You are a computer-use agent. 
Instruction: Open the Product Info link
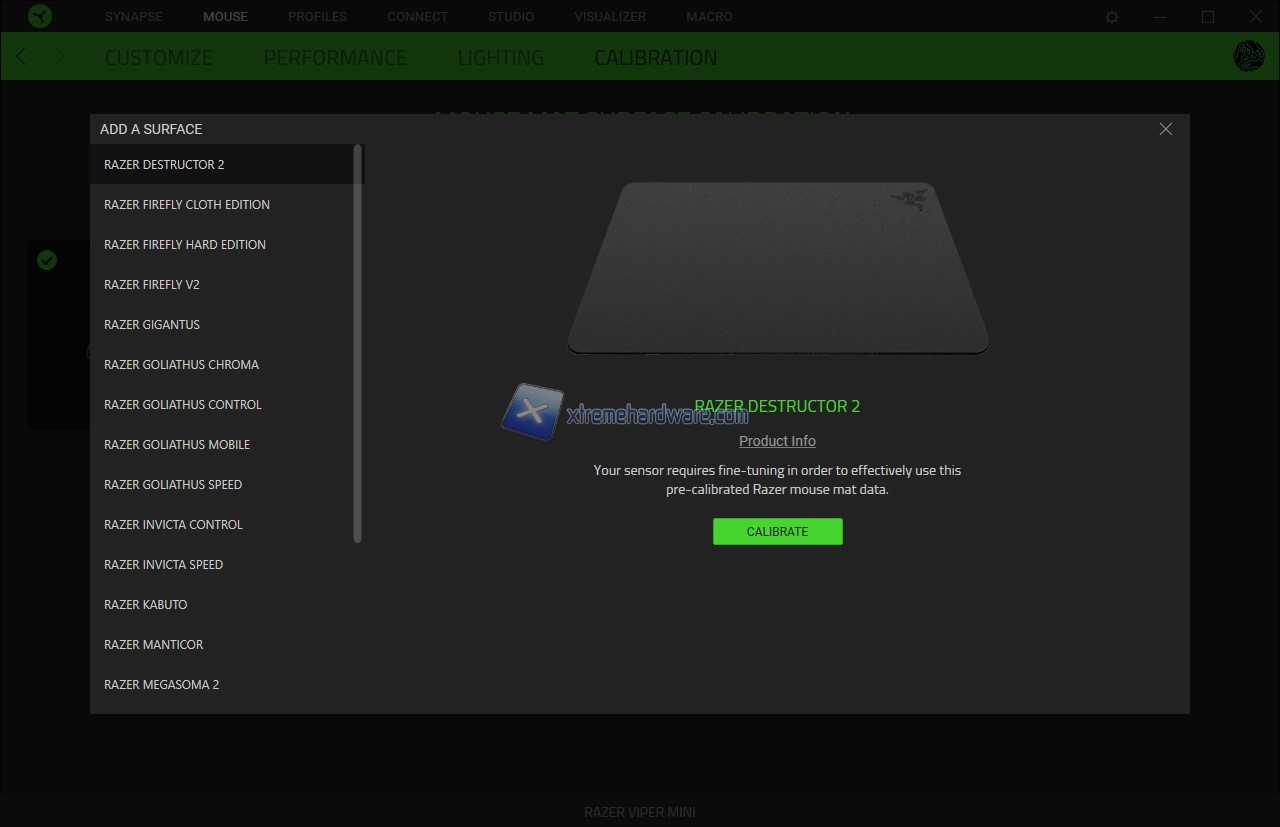tap(777, 441)
